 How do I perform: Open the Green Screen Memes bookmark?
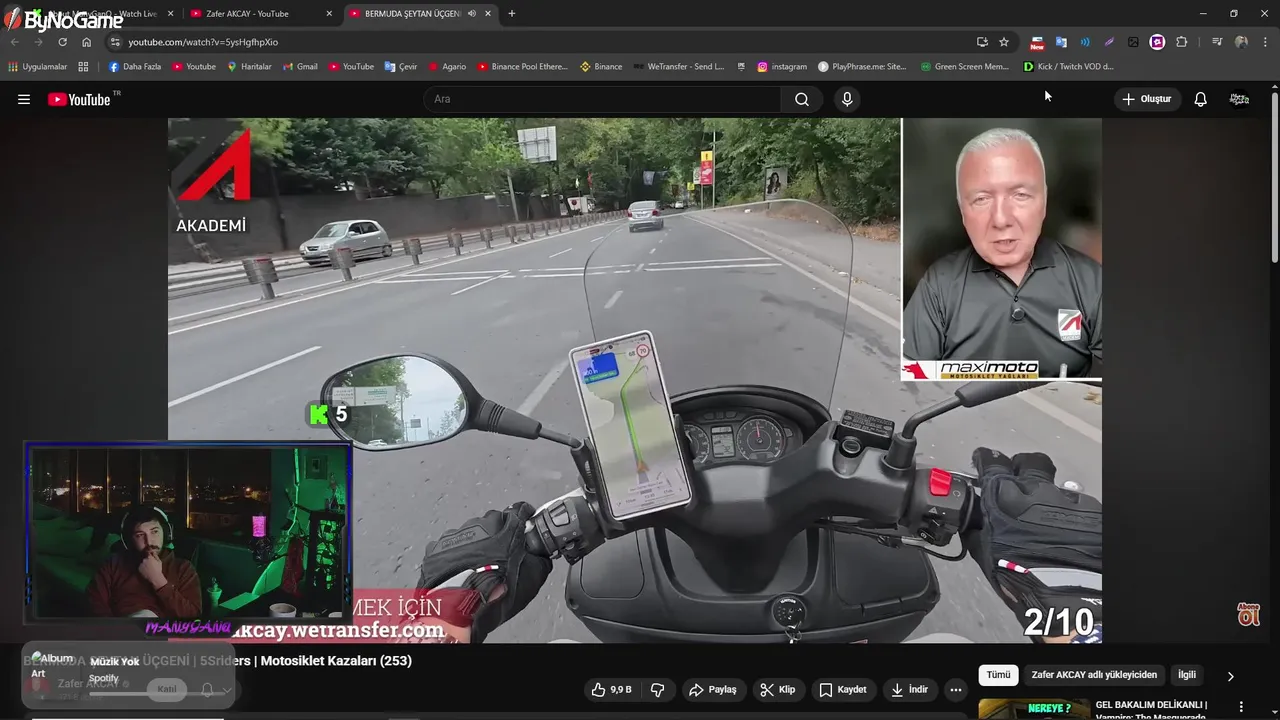pos(965,67)
